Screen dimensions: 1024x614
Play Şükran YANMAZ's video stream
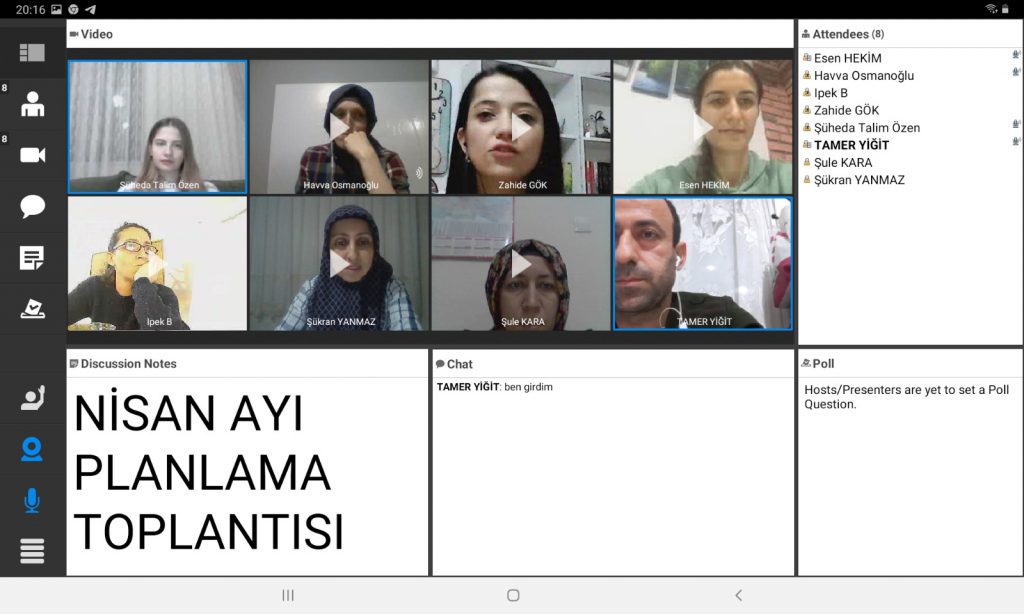[x=339, y=263]
